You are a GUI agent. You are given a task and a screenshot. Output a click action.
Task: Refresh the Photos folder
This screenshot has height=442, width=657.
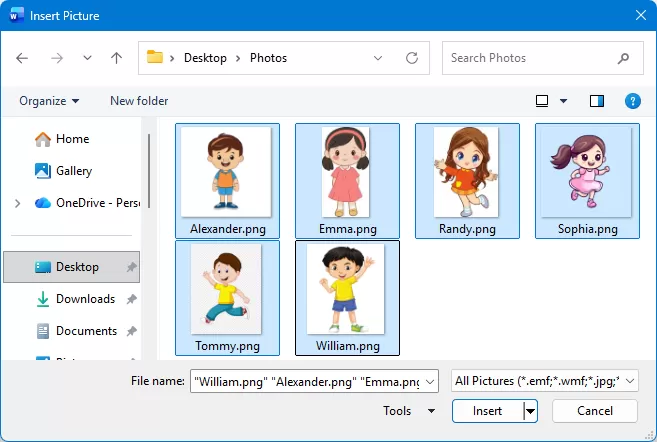pos(412,58)
